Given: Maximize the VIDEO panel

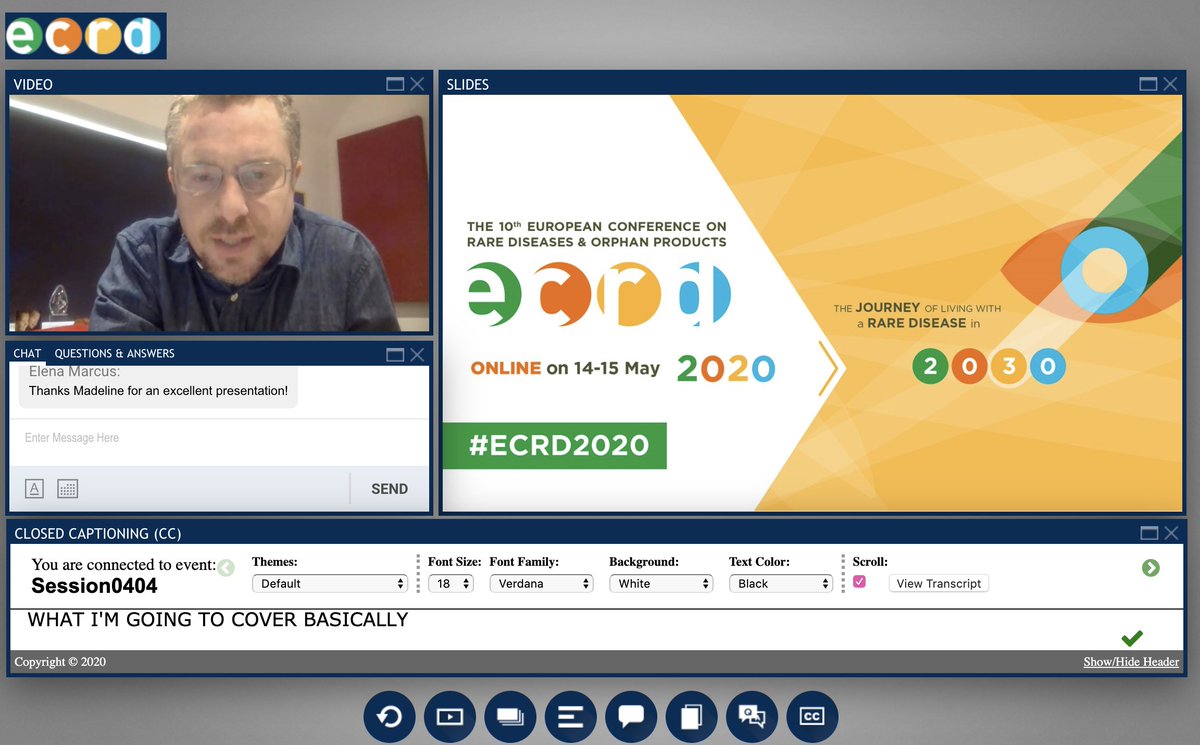Looking at the screenshot, I should click(x=395, y=84).
